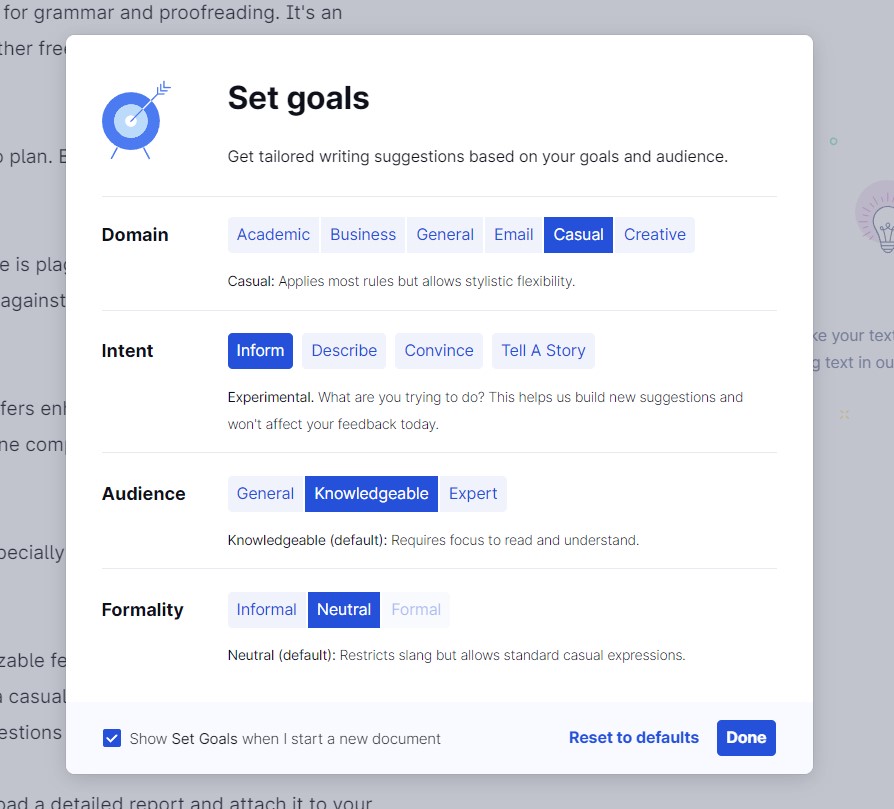
Task: Set formality to Informal
Action: (266, 610)
